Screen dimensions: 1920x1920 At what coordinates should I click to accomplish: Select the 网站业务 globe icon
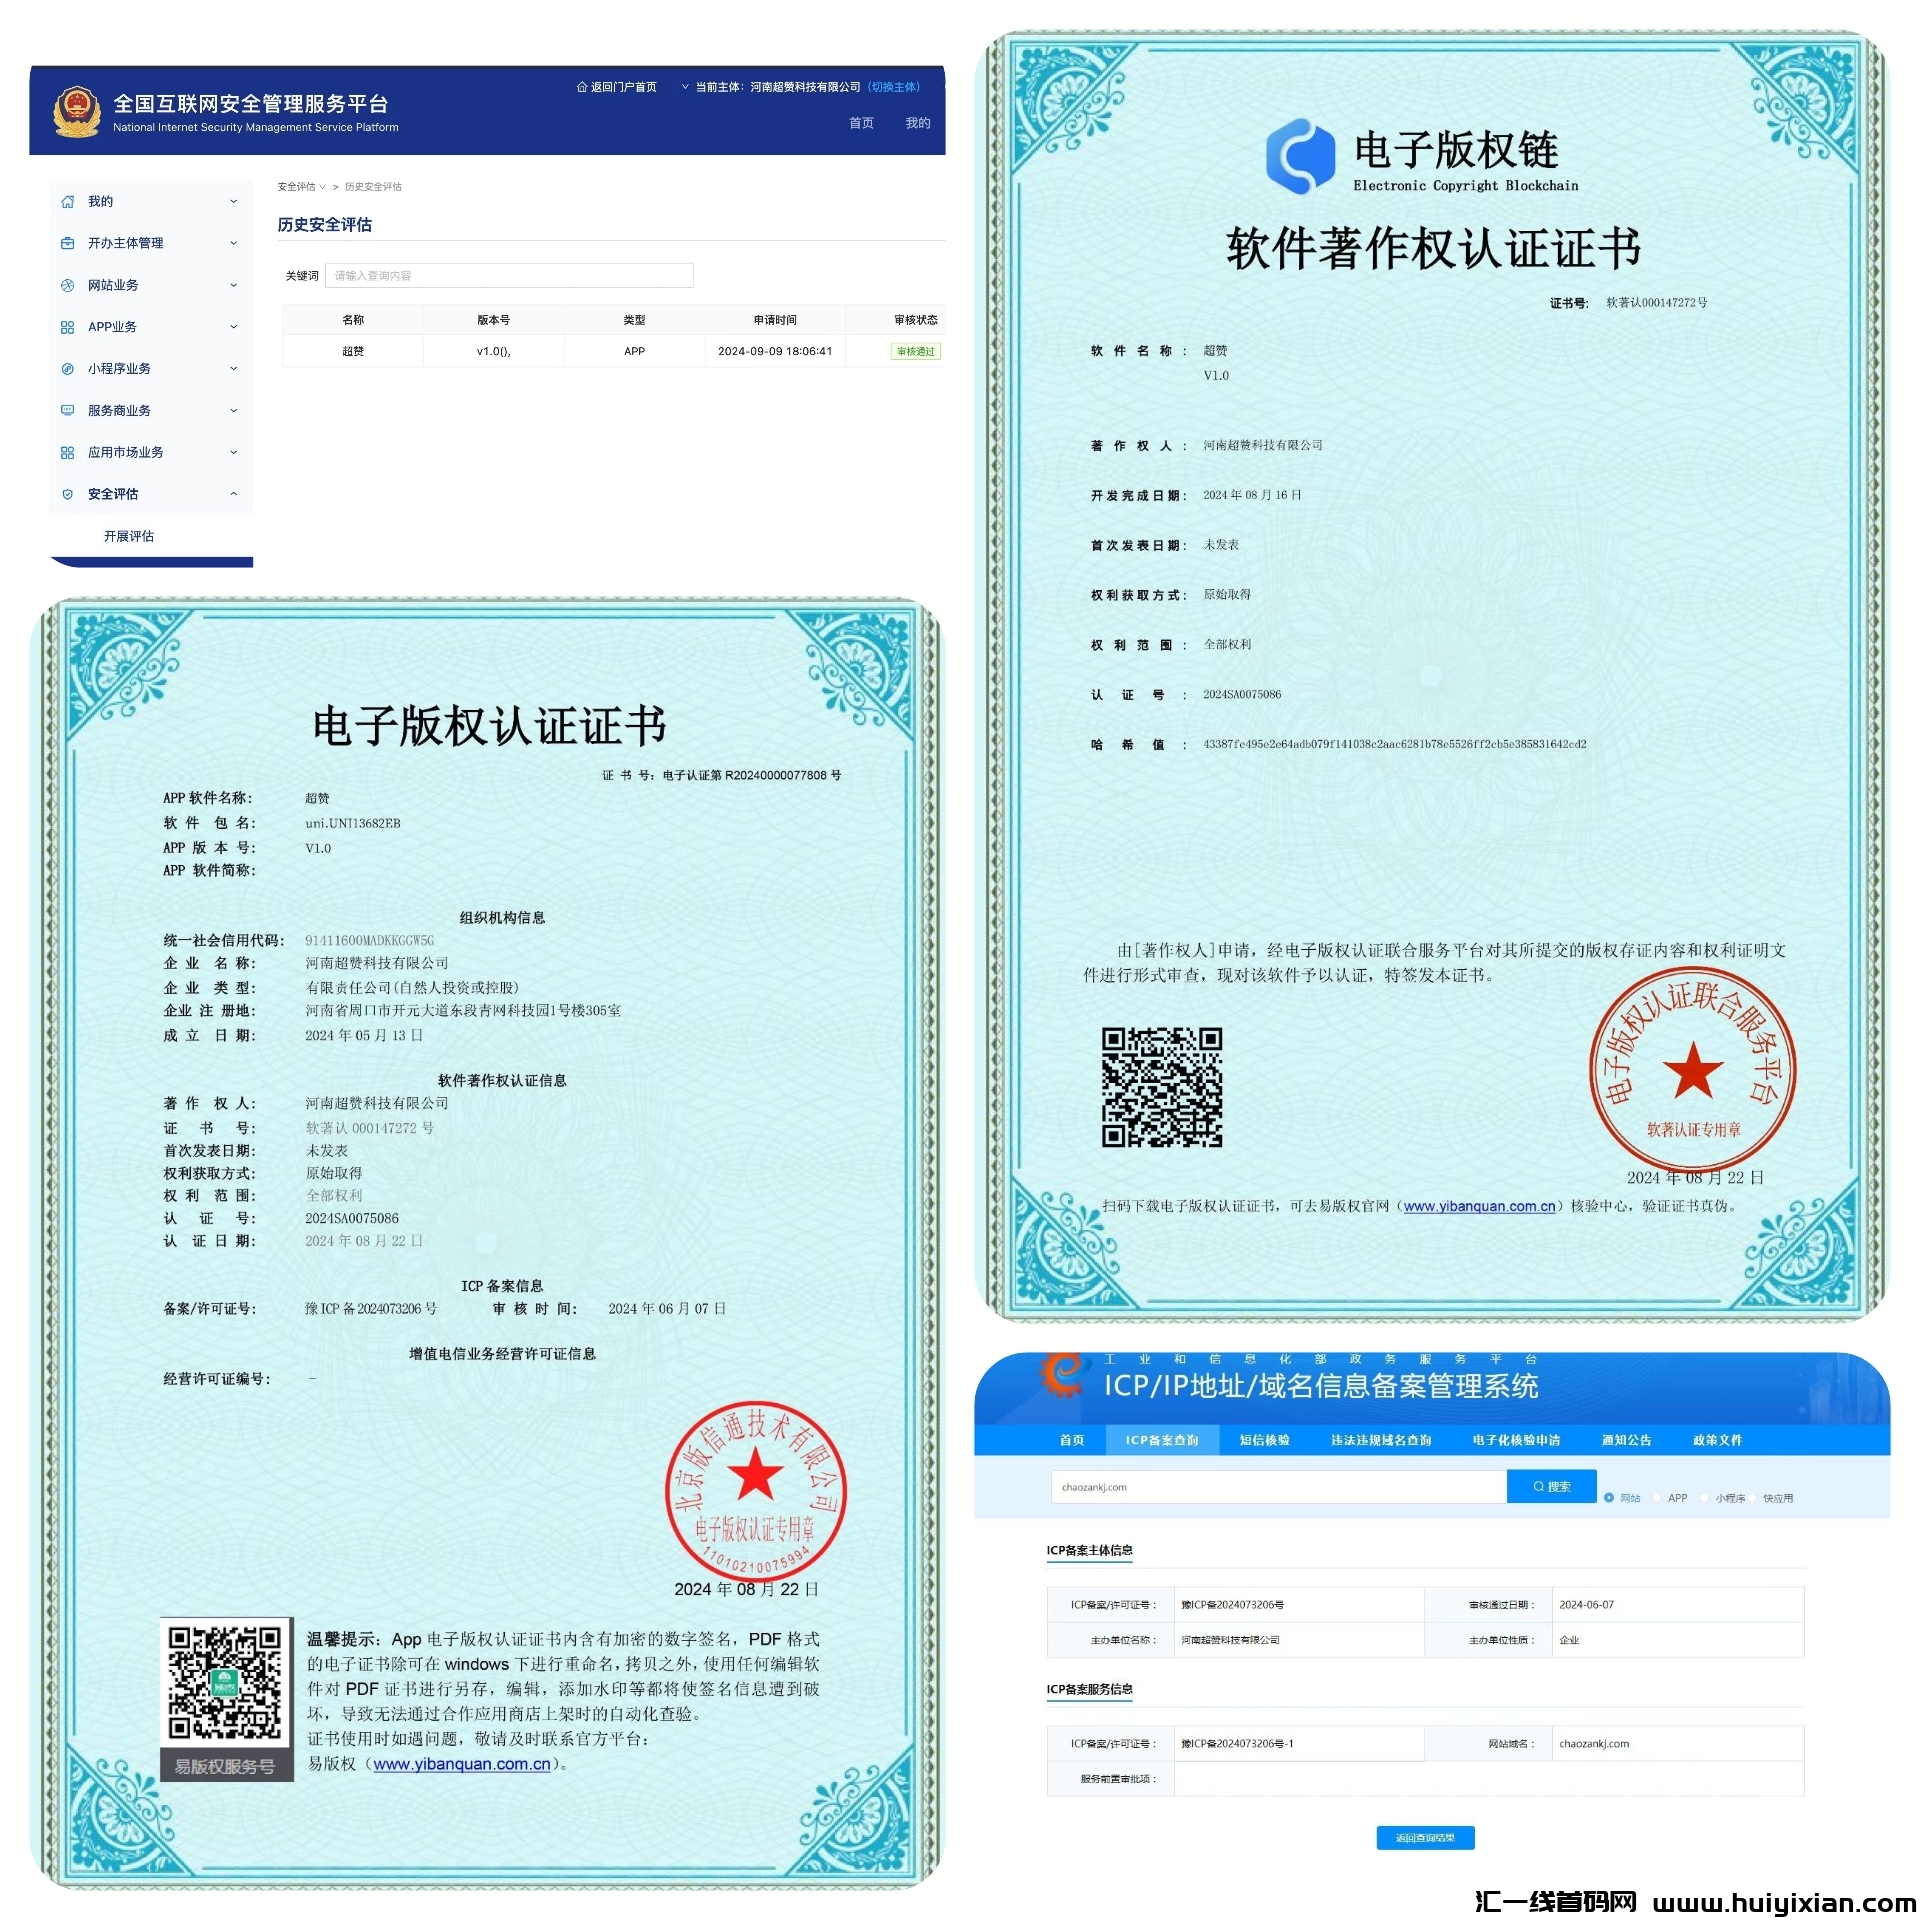pos(68,285)
